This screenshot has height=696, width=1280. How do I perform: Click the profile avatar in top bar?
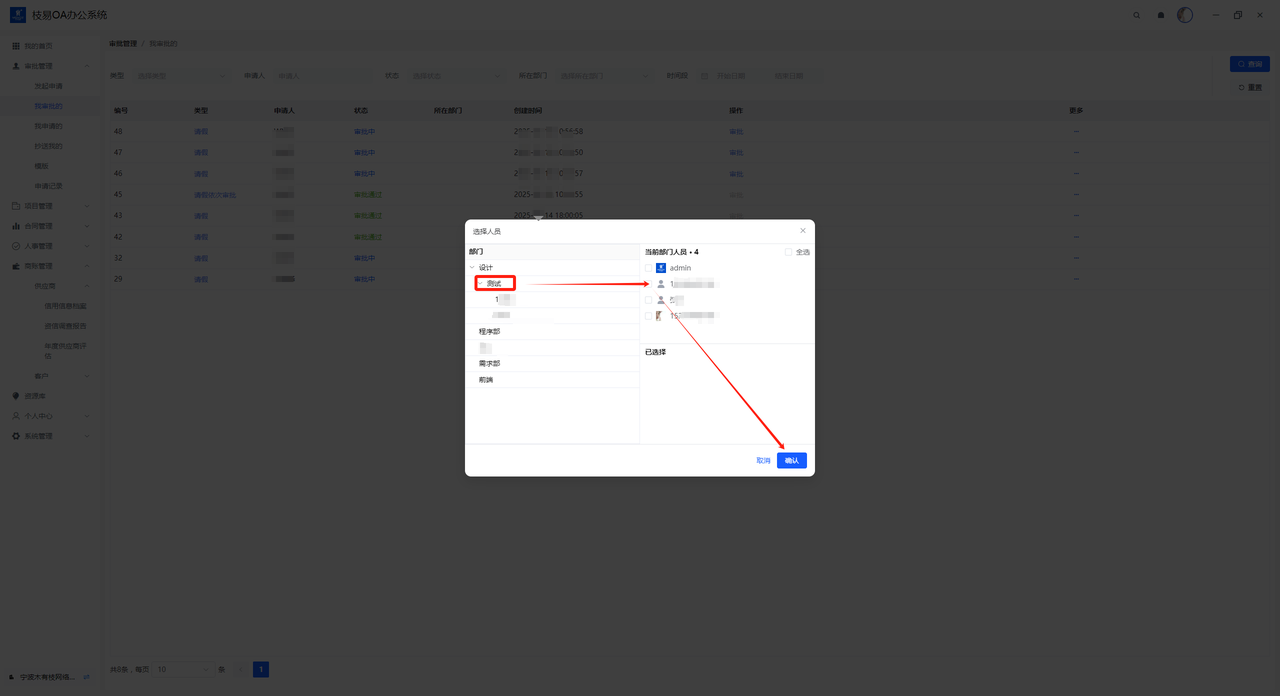click(1185, 15)
